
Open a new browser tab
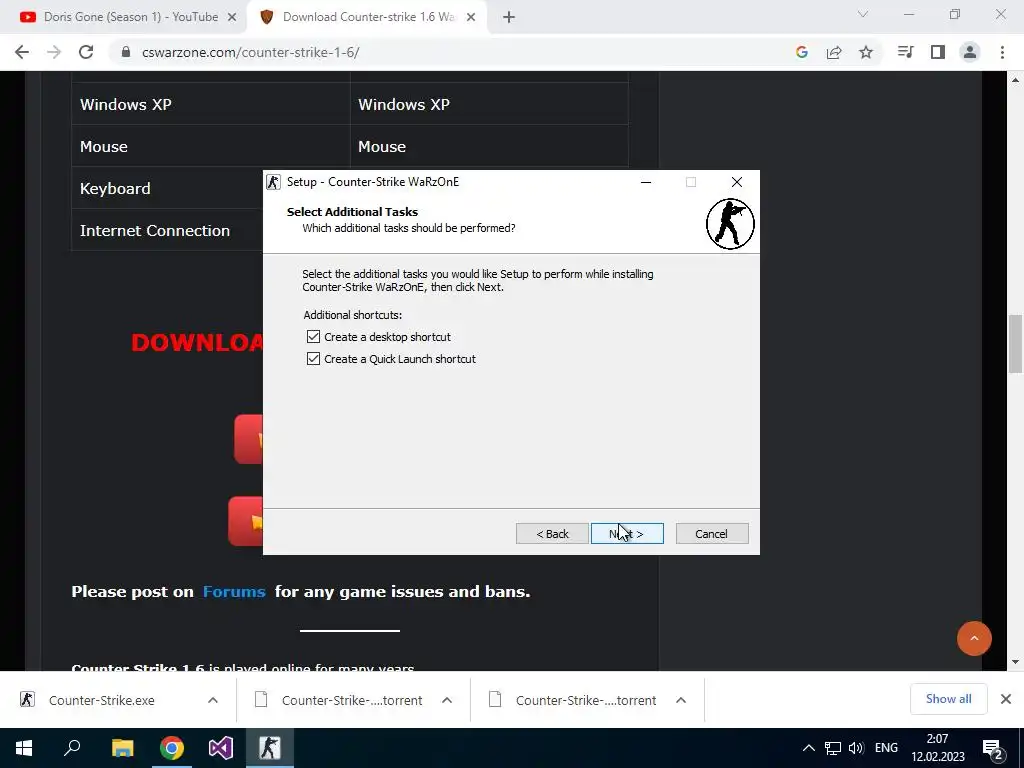click(x=509, y=18)
